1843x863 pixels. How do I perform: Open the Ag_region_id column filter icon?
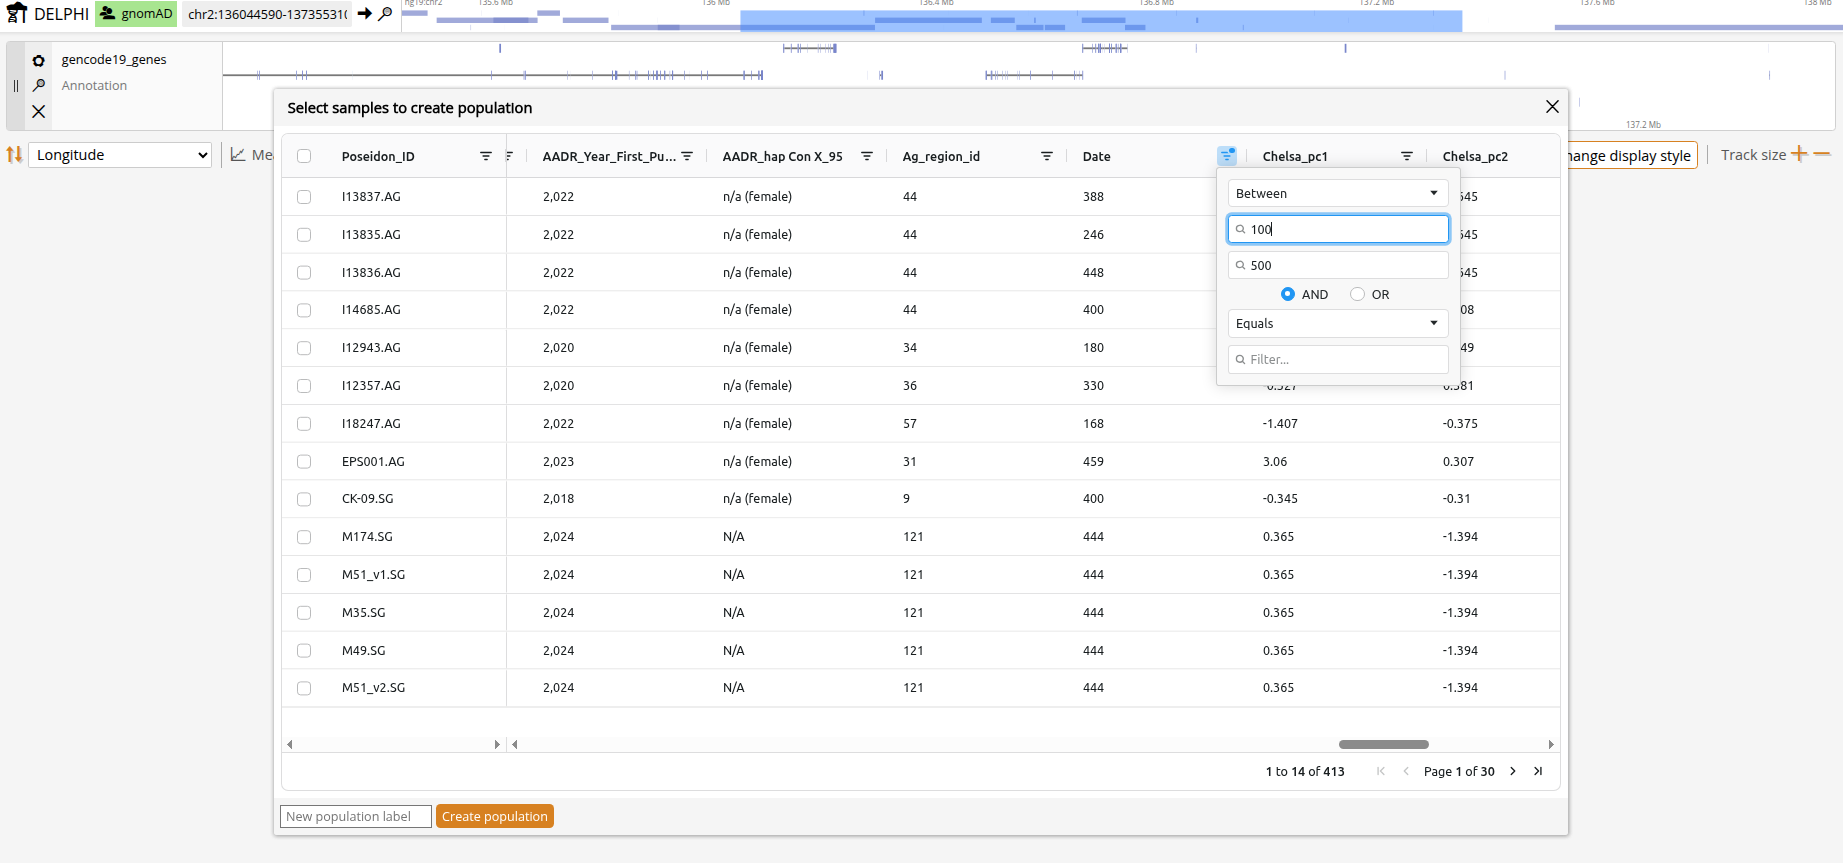coord(1047,156)
